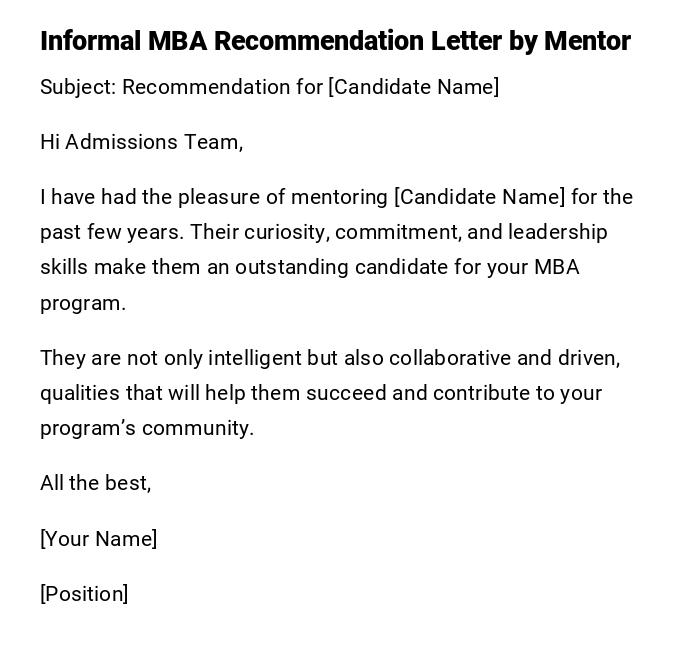Click "MBA" in the first body paragraph
700x656 pixels.
coord(556,267)
